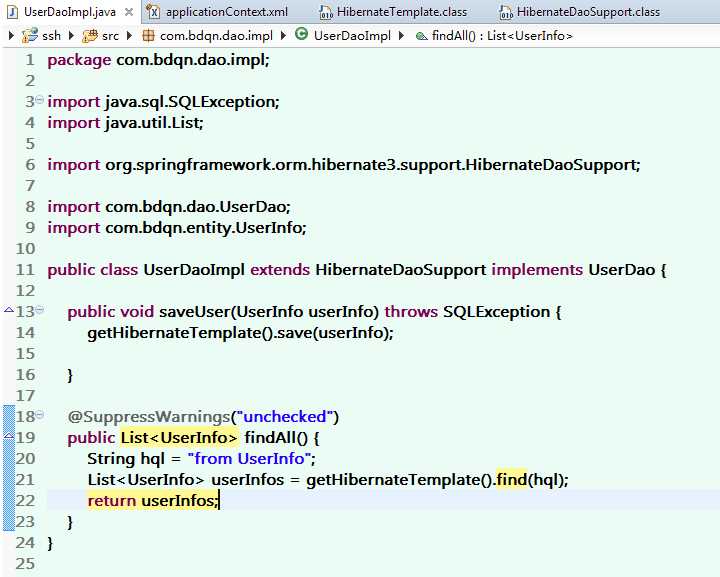Click the override marker on line 19
The height and width of the screenshot is (577, 720).
[x=9, y=435]
